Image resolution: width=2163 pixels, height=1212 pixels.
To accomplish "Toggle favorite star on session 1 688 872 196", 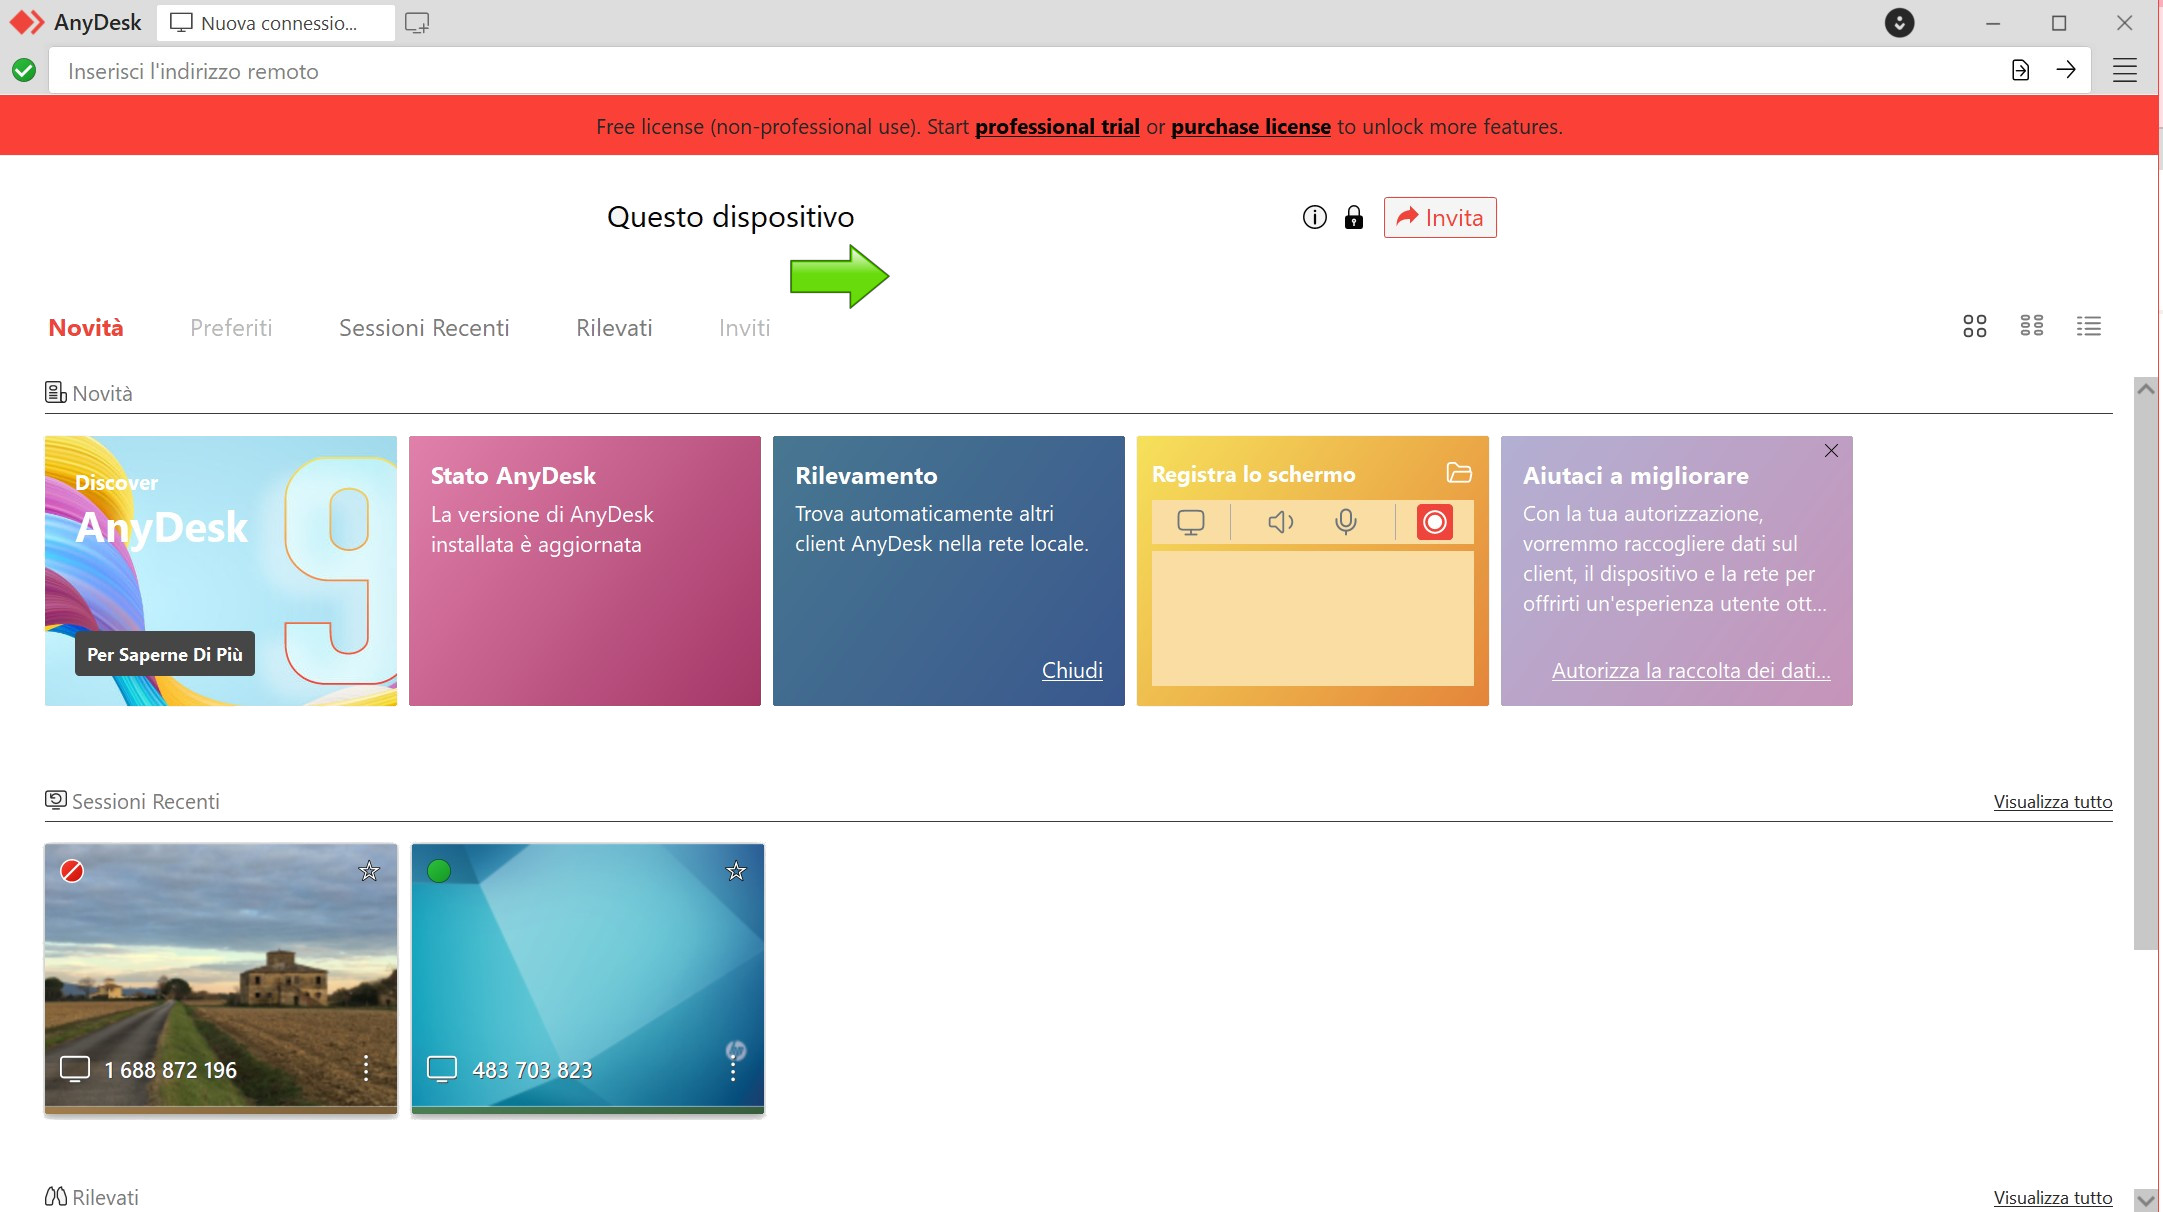I will click(368, 870).
